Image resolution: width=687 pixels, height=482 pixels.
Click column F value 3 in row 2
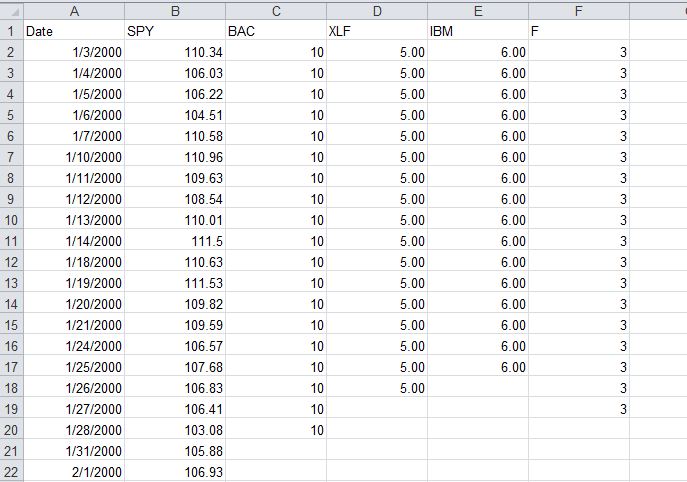(579, 52)
